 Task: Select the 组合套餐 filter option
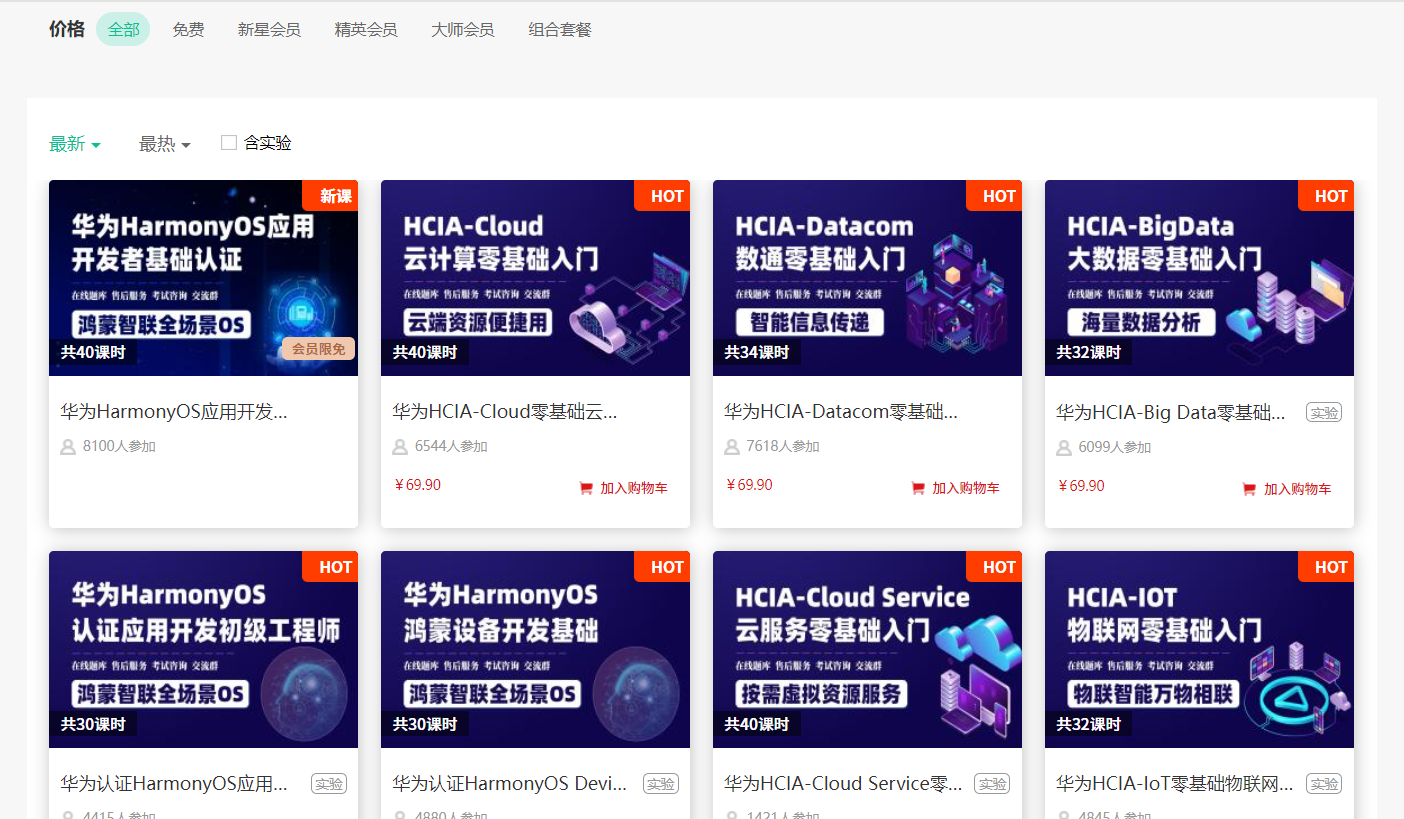pyautogui.click(x=559, y=29)
